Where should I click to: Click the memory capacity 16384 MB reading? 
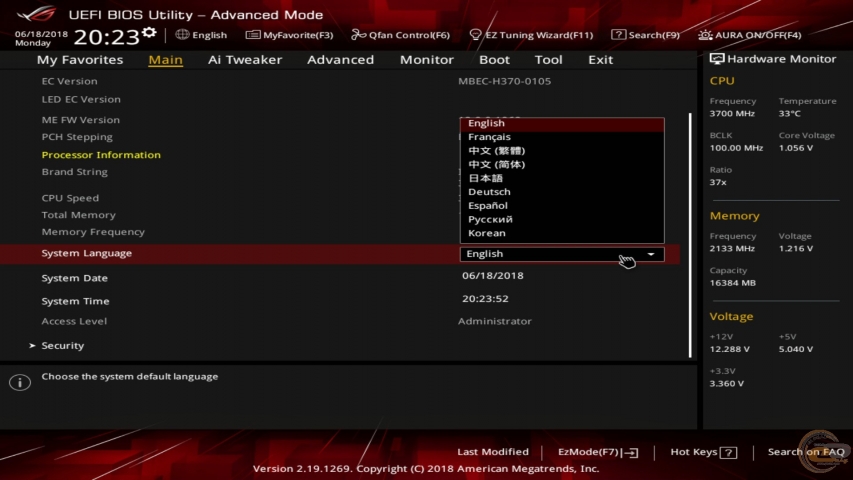pyautogui.click(x=732, y=283)
